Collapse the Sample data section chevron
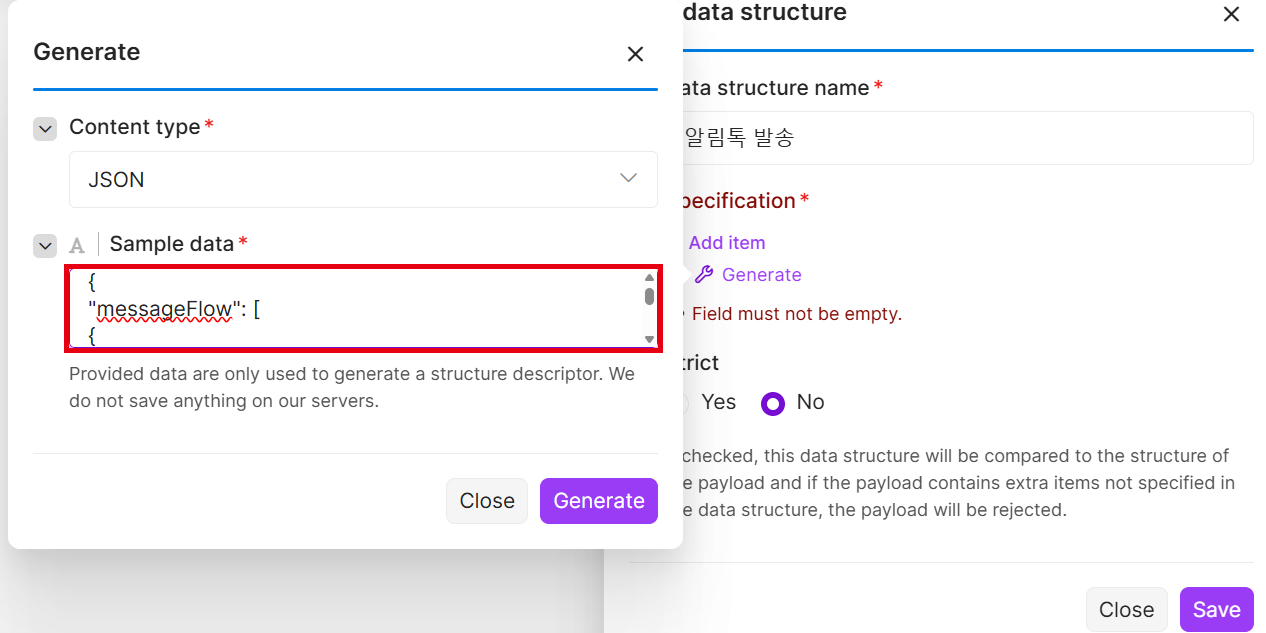Image resolution: width=1266 pixels, height=633 pixels. [x=45, y=245]
